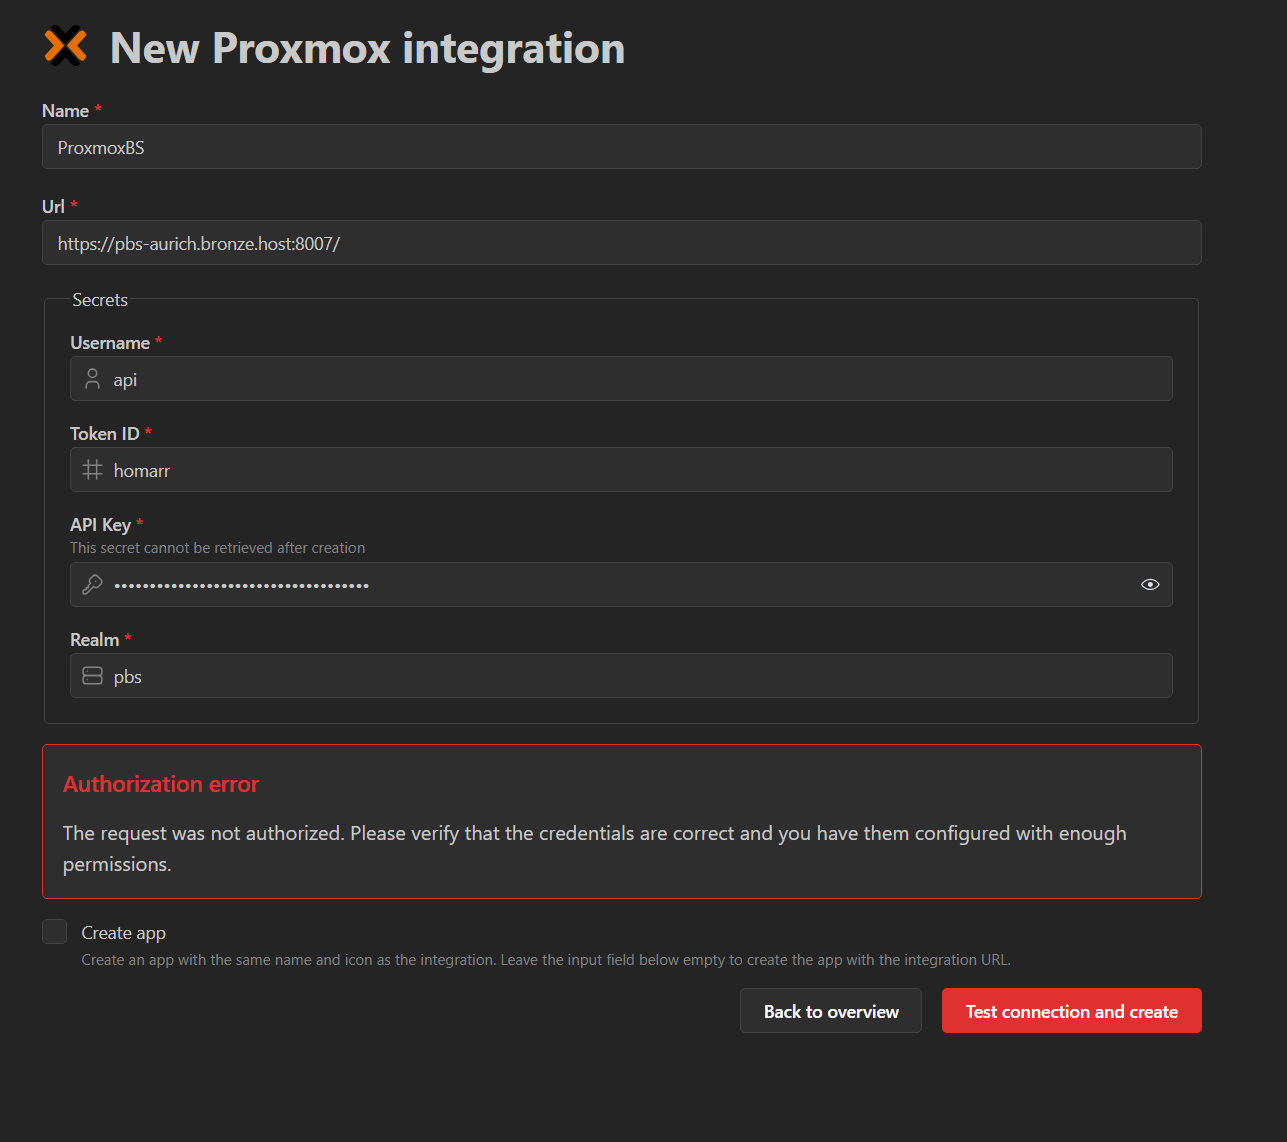Screen dimensions: 1287x1142
Task: Click the New Proxmox integration heading
Action: (367, 48)
